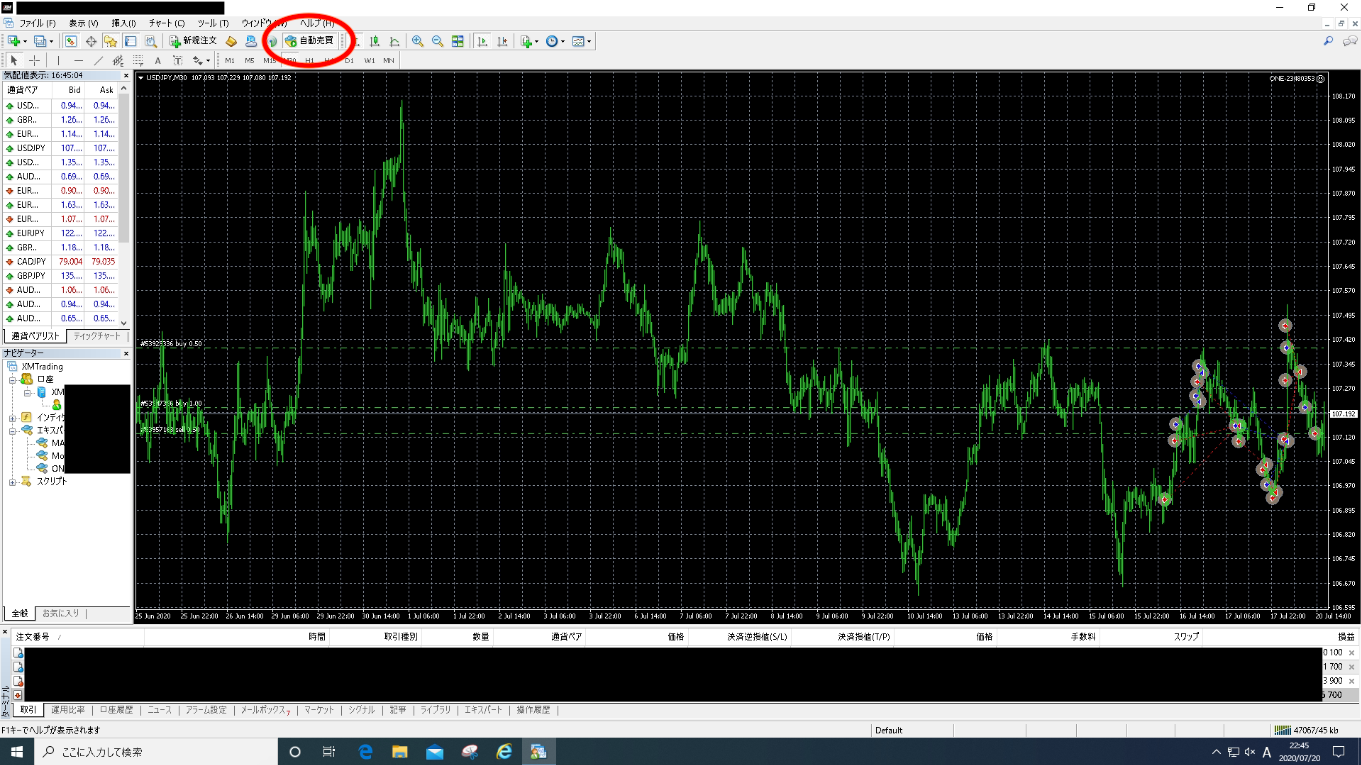
Task: Open the Profiles toolbar icon
Action: (40, 41)
